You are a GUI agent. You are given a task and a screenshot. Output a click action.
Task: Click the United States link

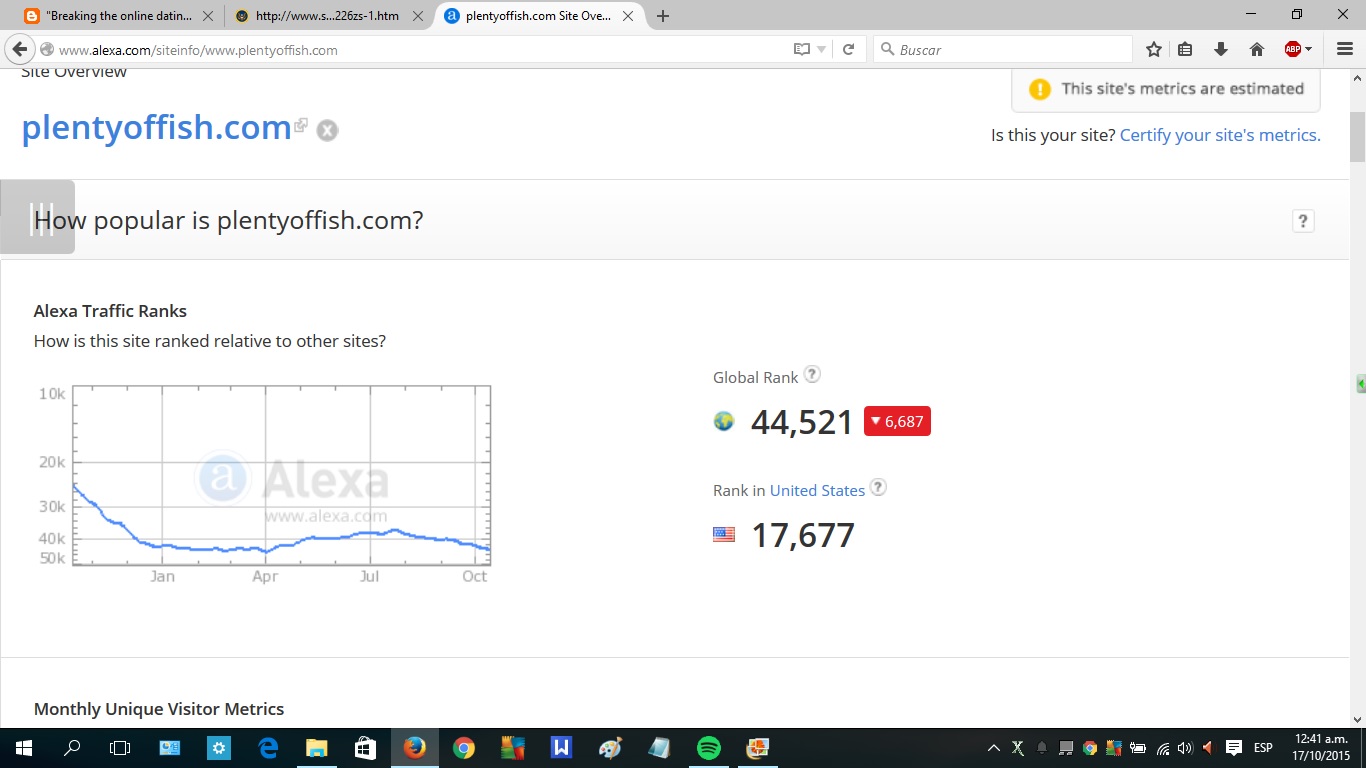coord(817,490)
